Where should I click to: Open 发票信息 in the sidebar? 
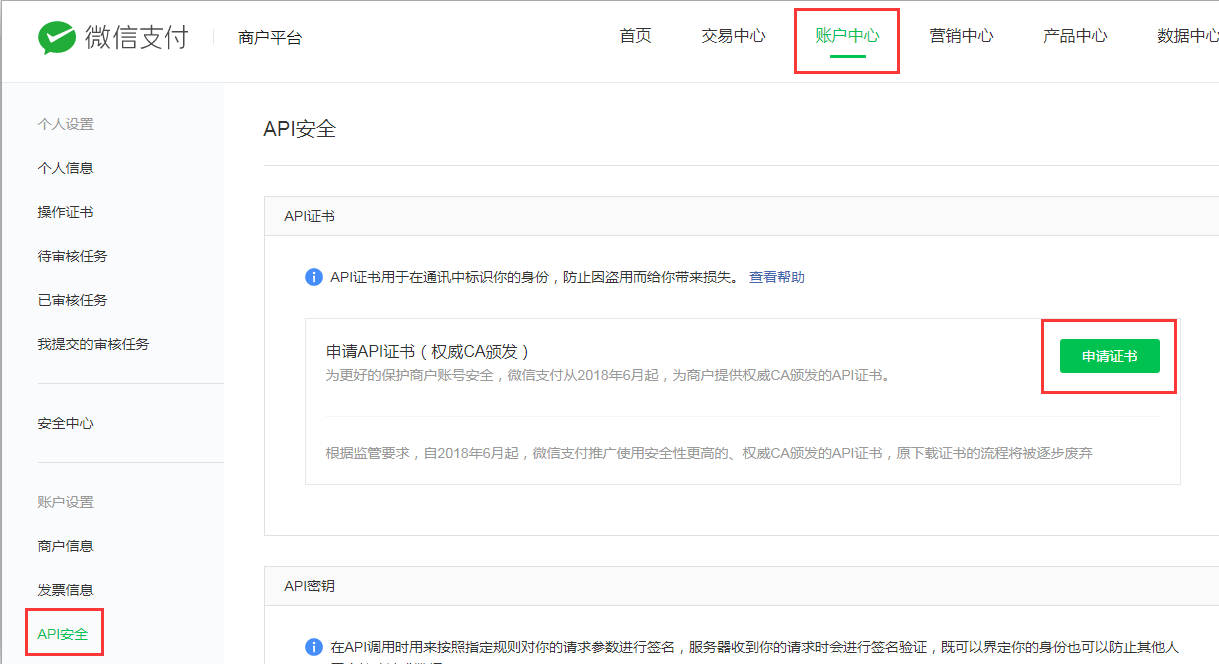coord(65,590)
